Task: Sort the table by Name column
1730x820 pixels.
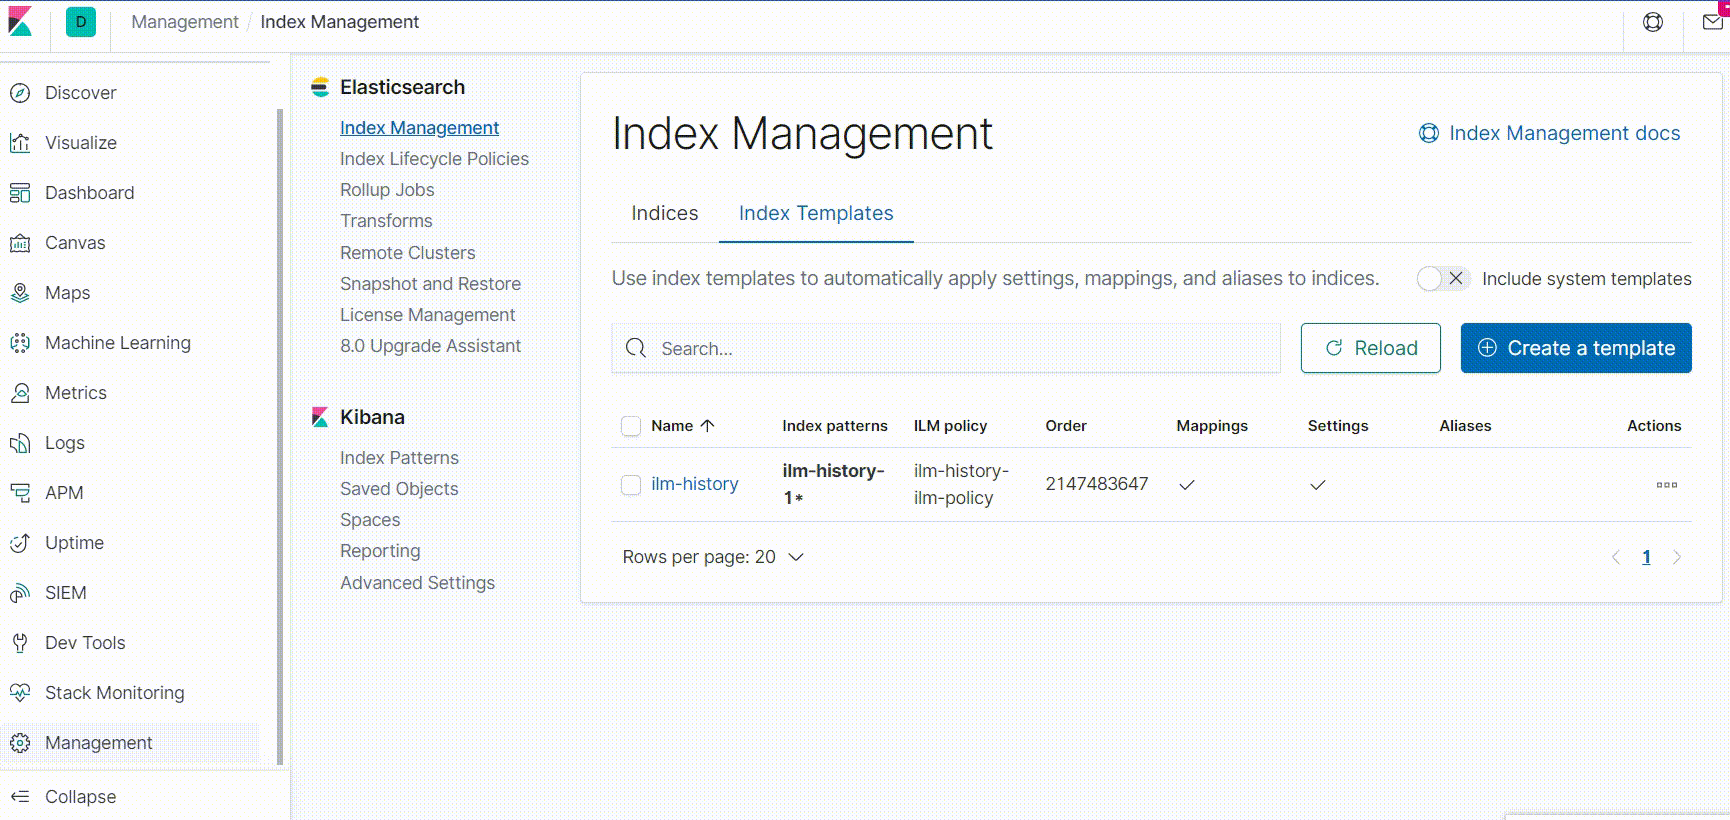Action: point(683,426)
